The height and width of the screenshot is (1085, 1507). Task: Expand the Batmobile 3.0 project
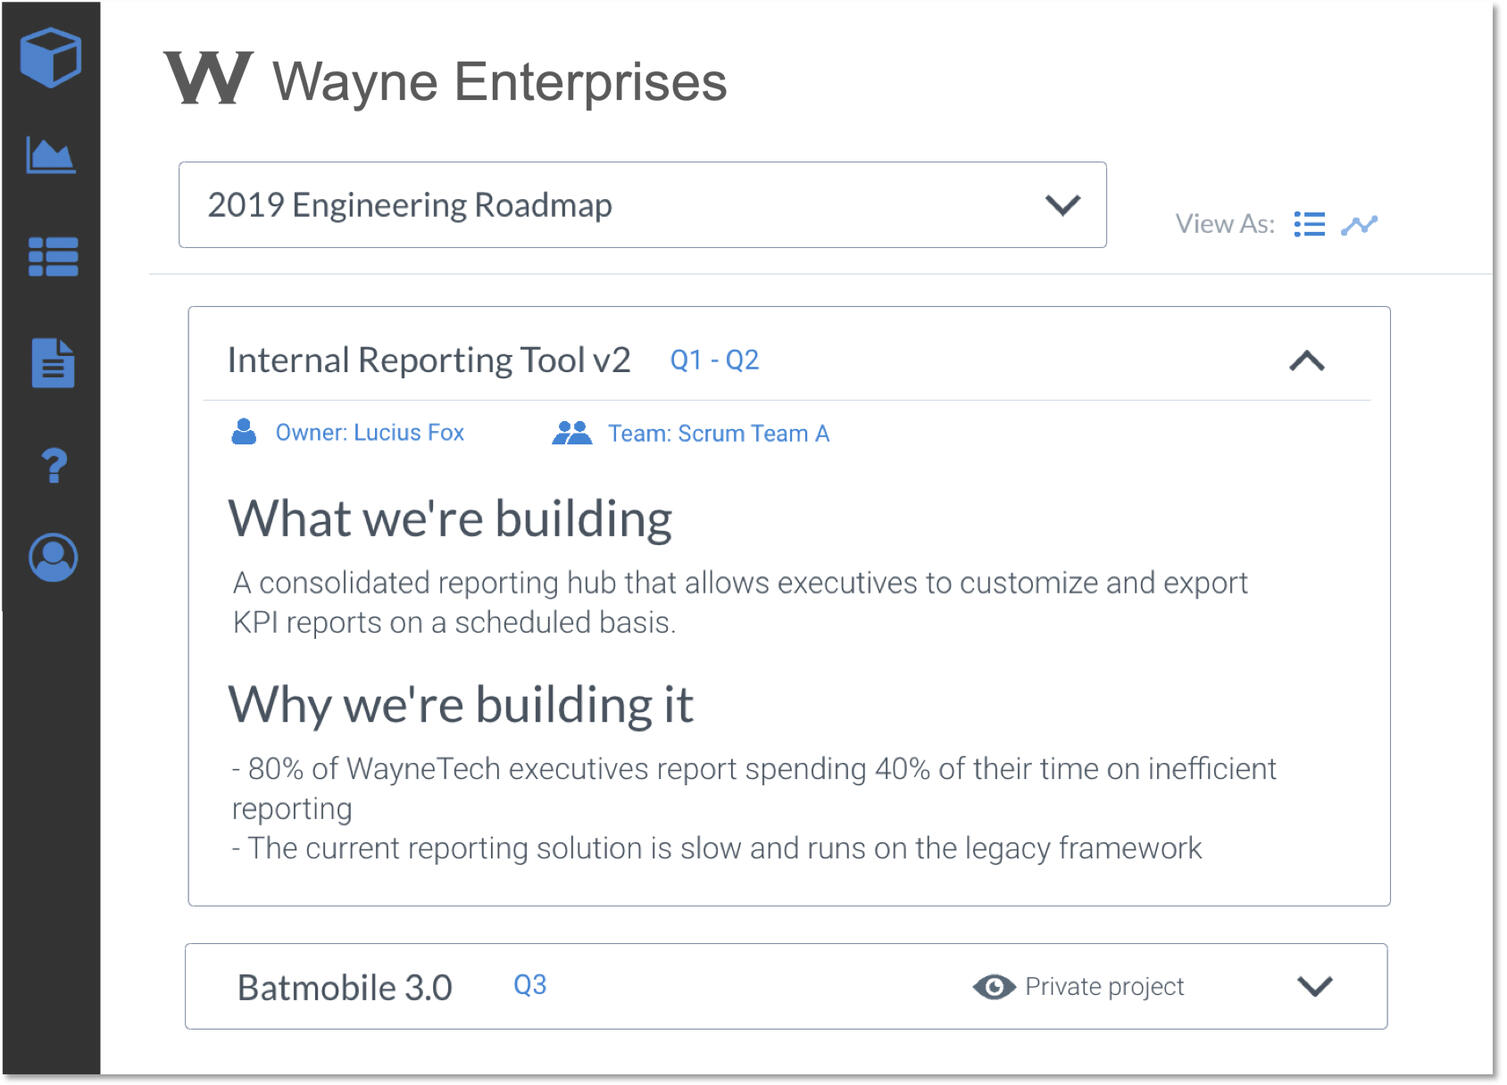(1314, 987)
